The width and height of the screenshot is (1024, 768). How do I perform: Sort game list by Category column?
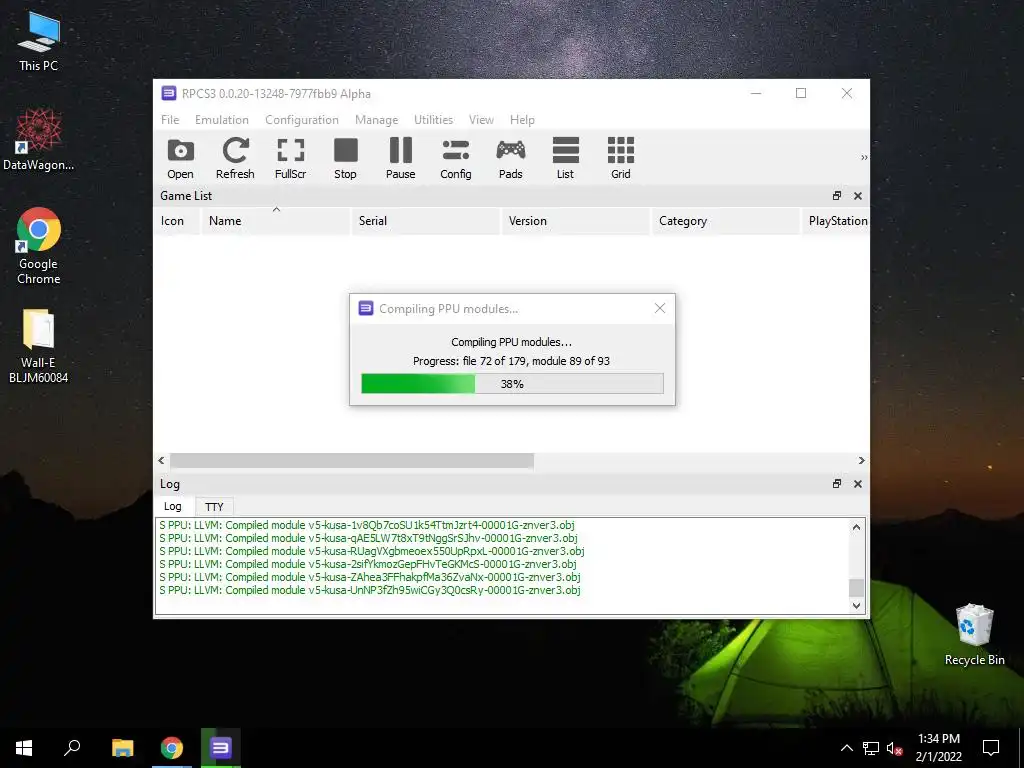click(726, 221)
